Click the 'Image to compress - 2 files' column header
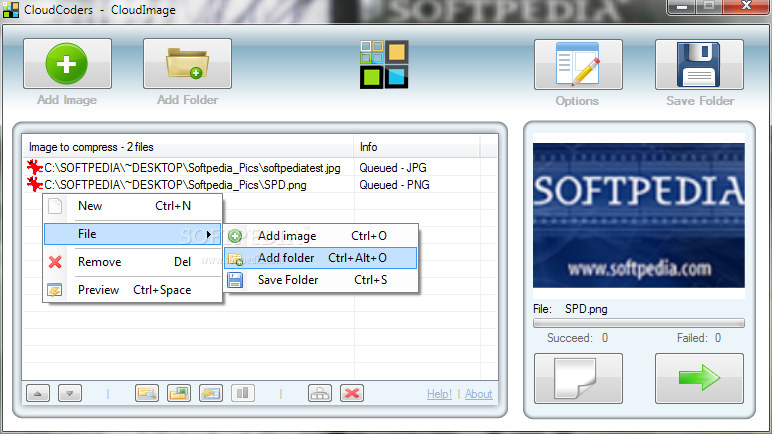Image resolution: width=772 pixels, height=434 pixels. click(x=188, y=147)
